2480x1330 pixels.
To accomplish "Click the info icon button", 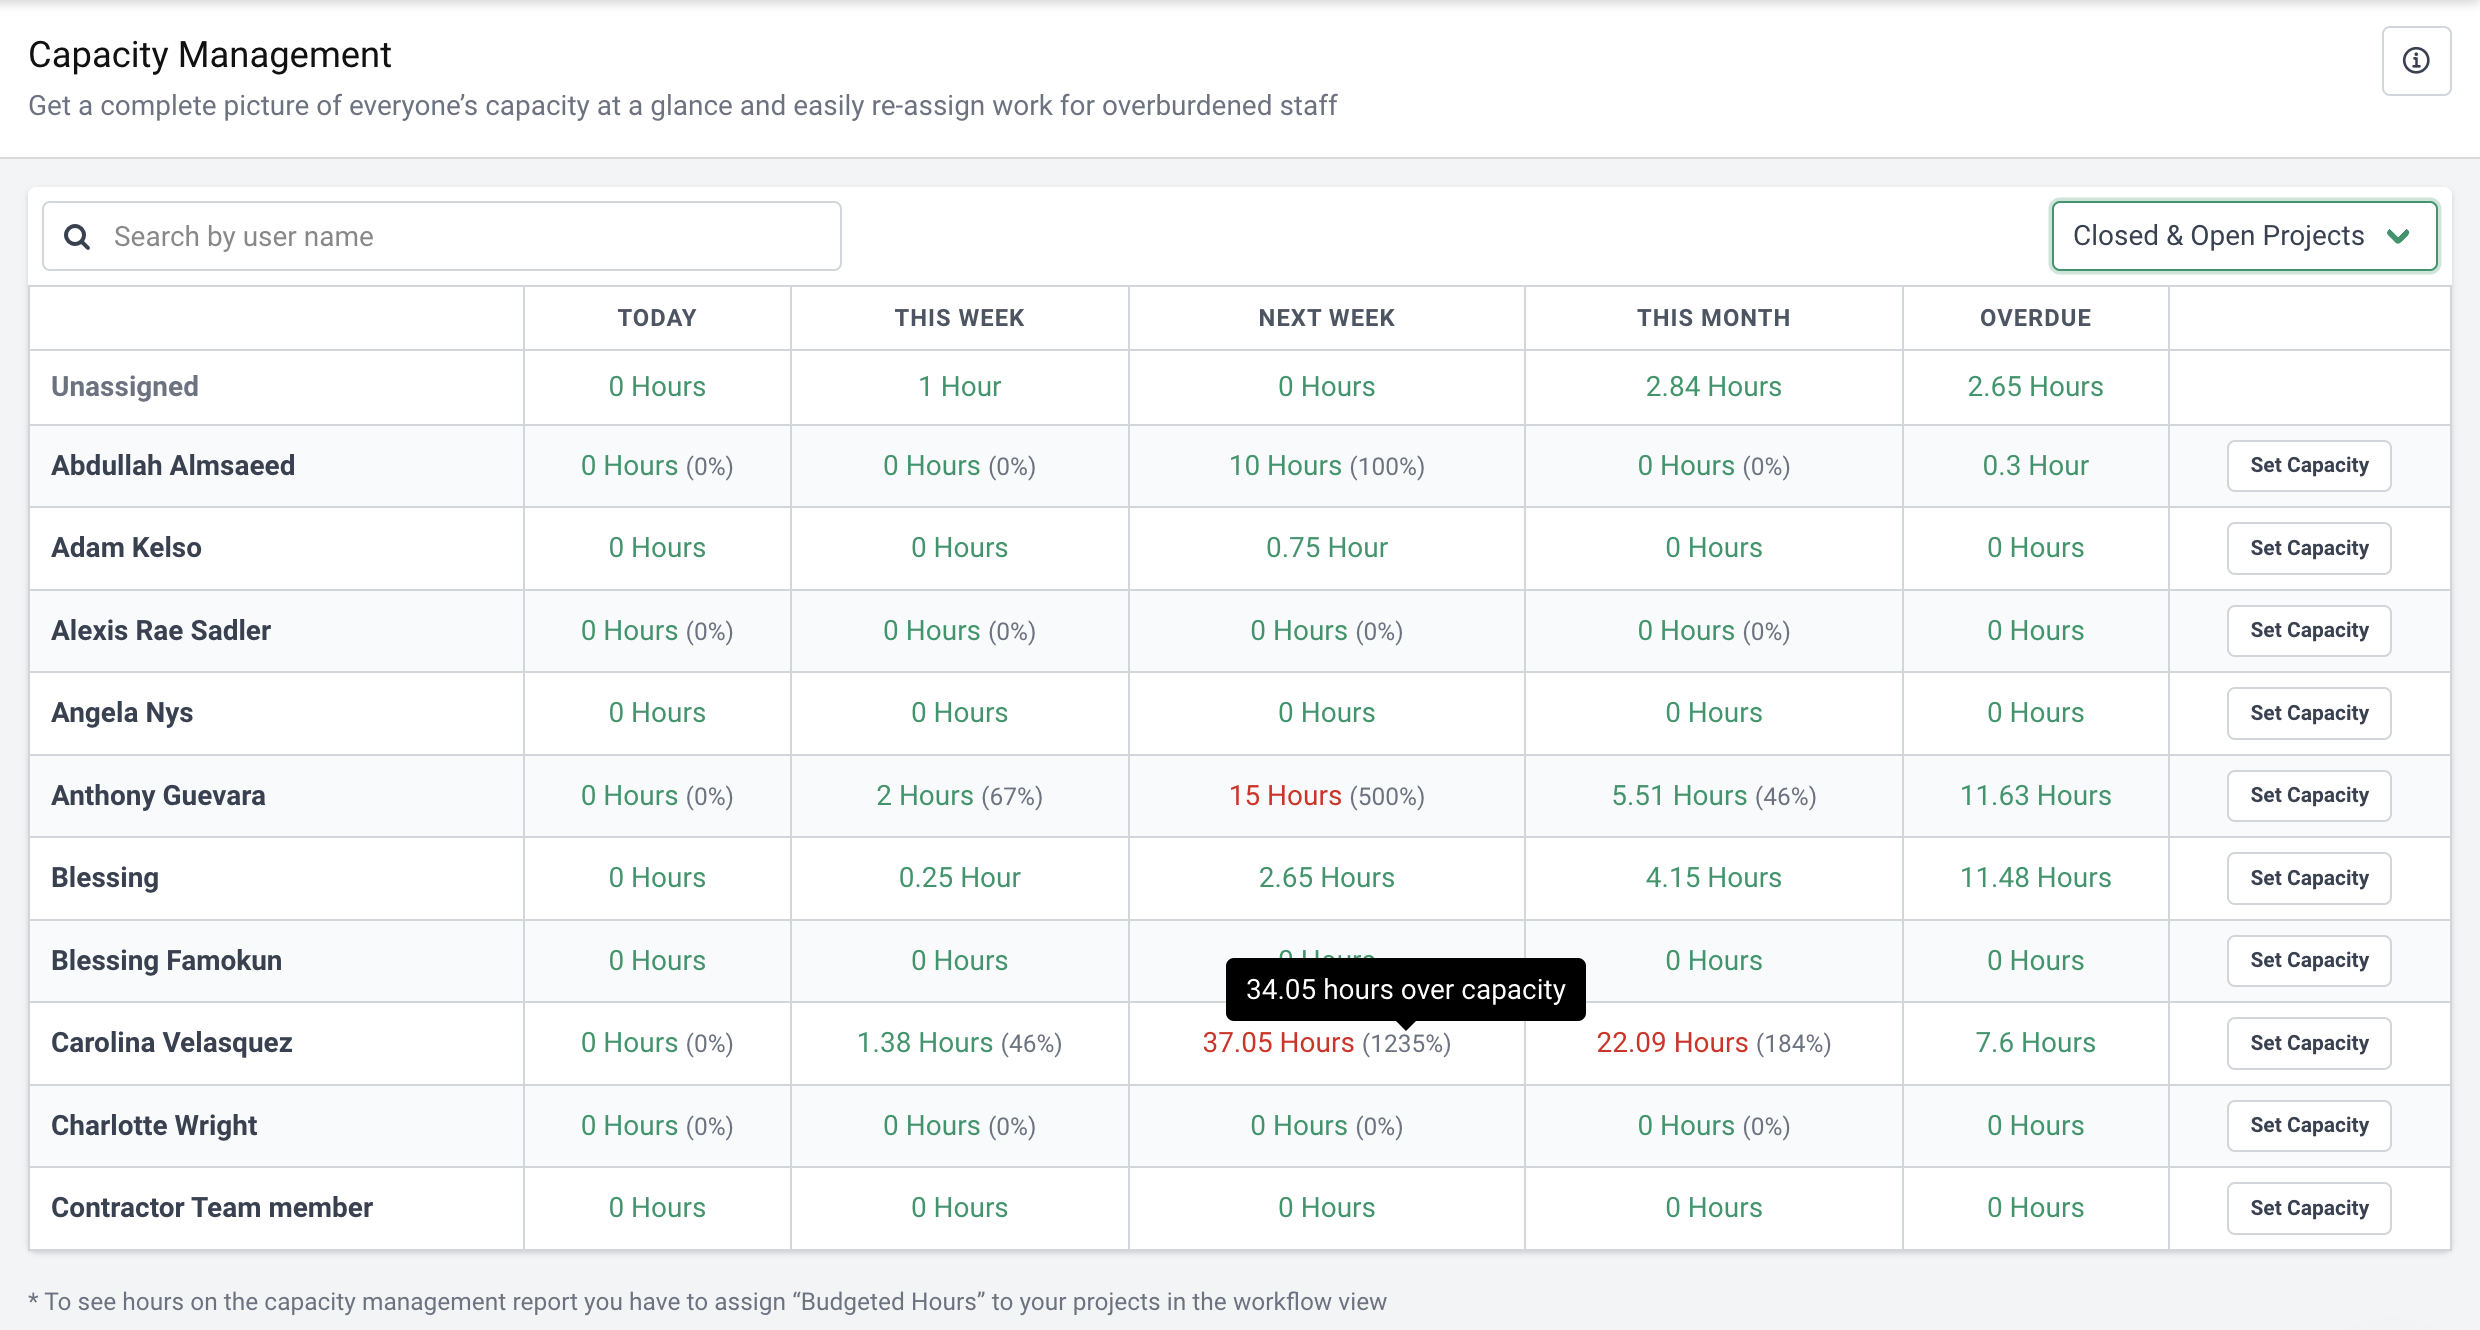I will tap(2416, 61).
